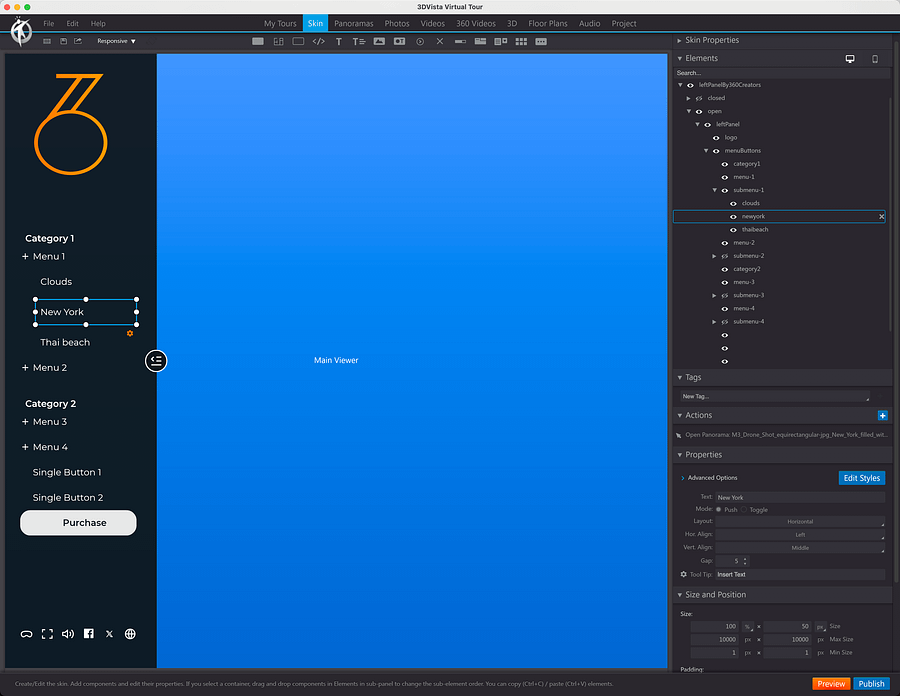Click the collapse menu circle button on left panel
The image size is (900, 696).
tap(156, 361)
